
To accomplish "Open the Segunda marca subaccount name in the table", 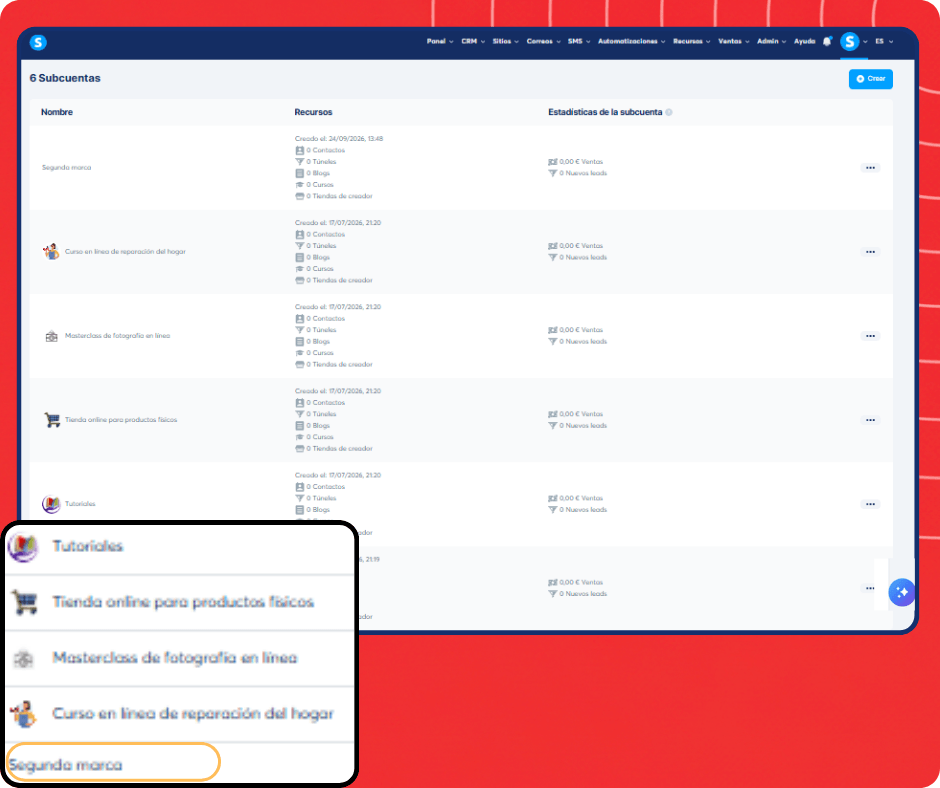I will tap(67, 167).
